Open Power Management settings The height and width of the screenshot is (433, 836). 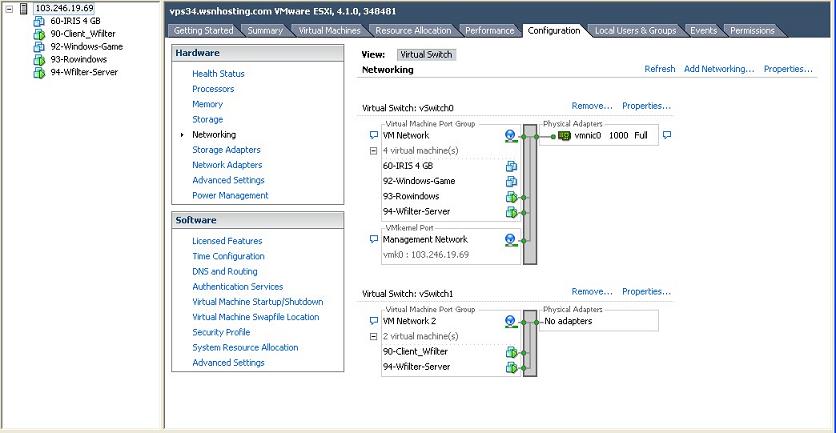[x=230, y=195]
